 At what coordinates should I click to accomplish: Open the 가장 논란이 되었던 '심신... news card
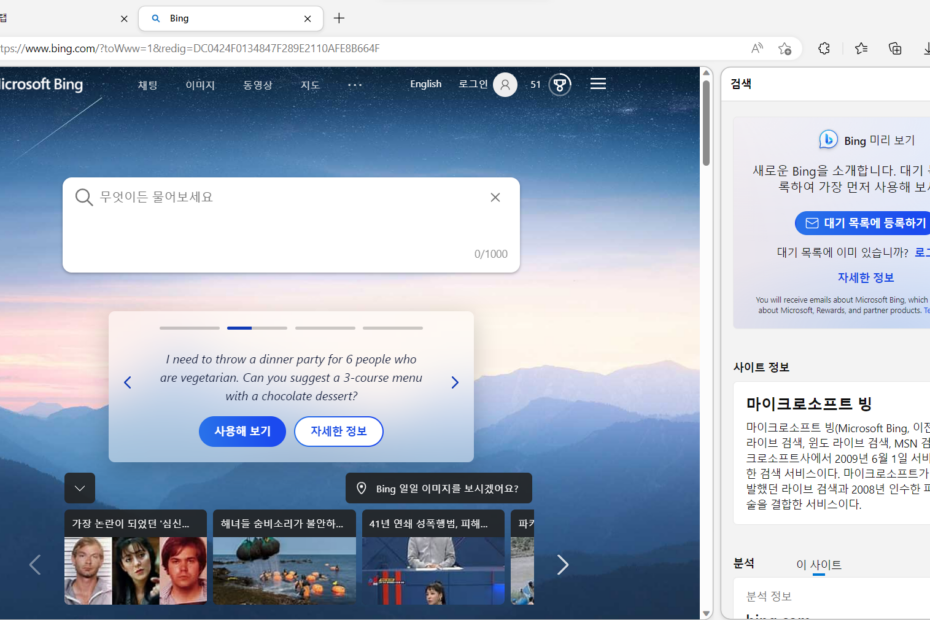coord(135,557)
